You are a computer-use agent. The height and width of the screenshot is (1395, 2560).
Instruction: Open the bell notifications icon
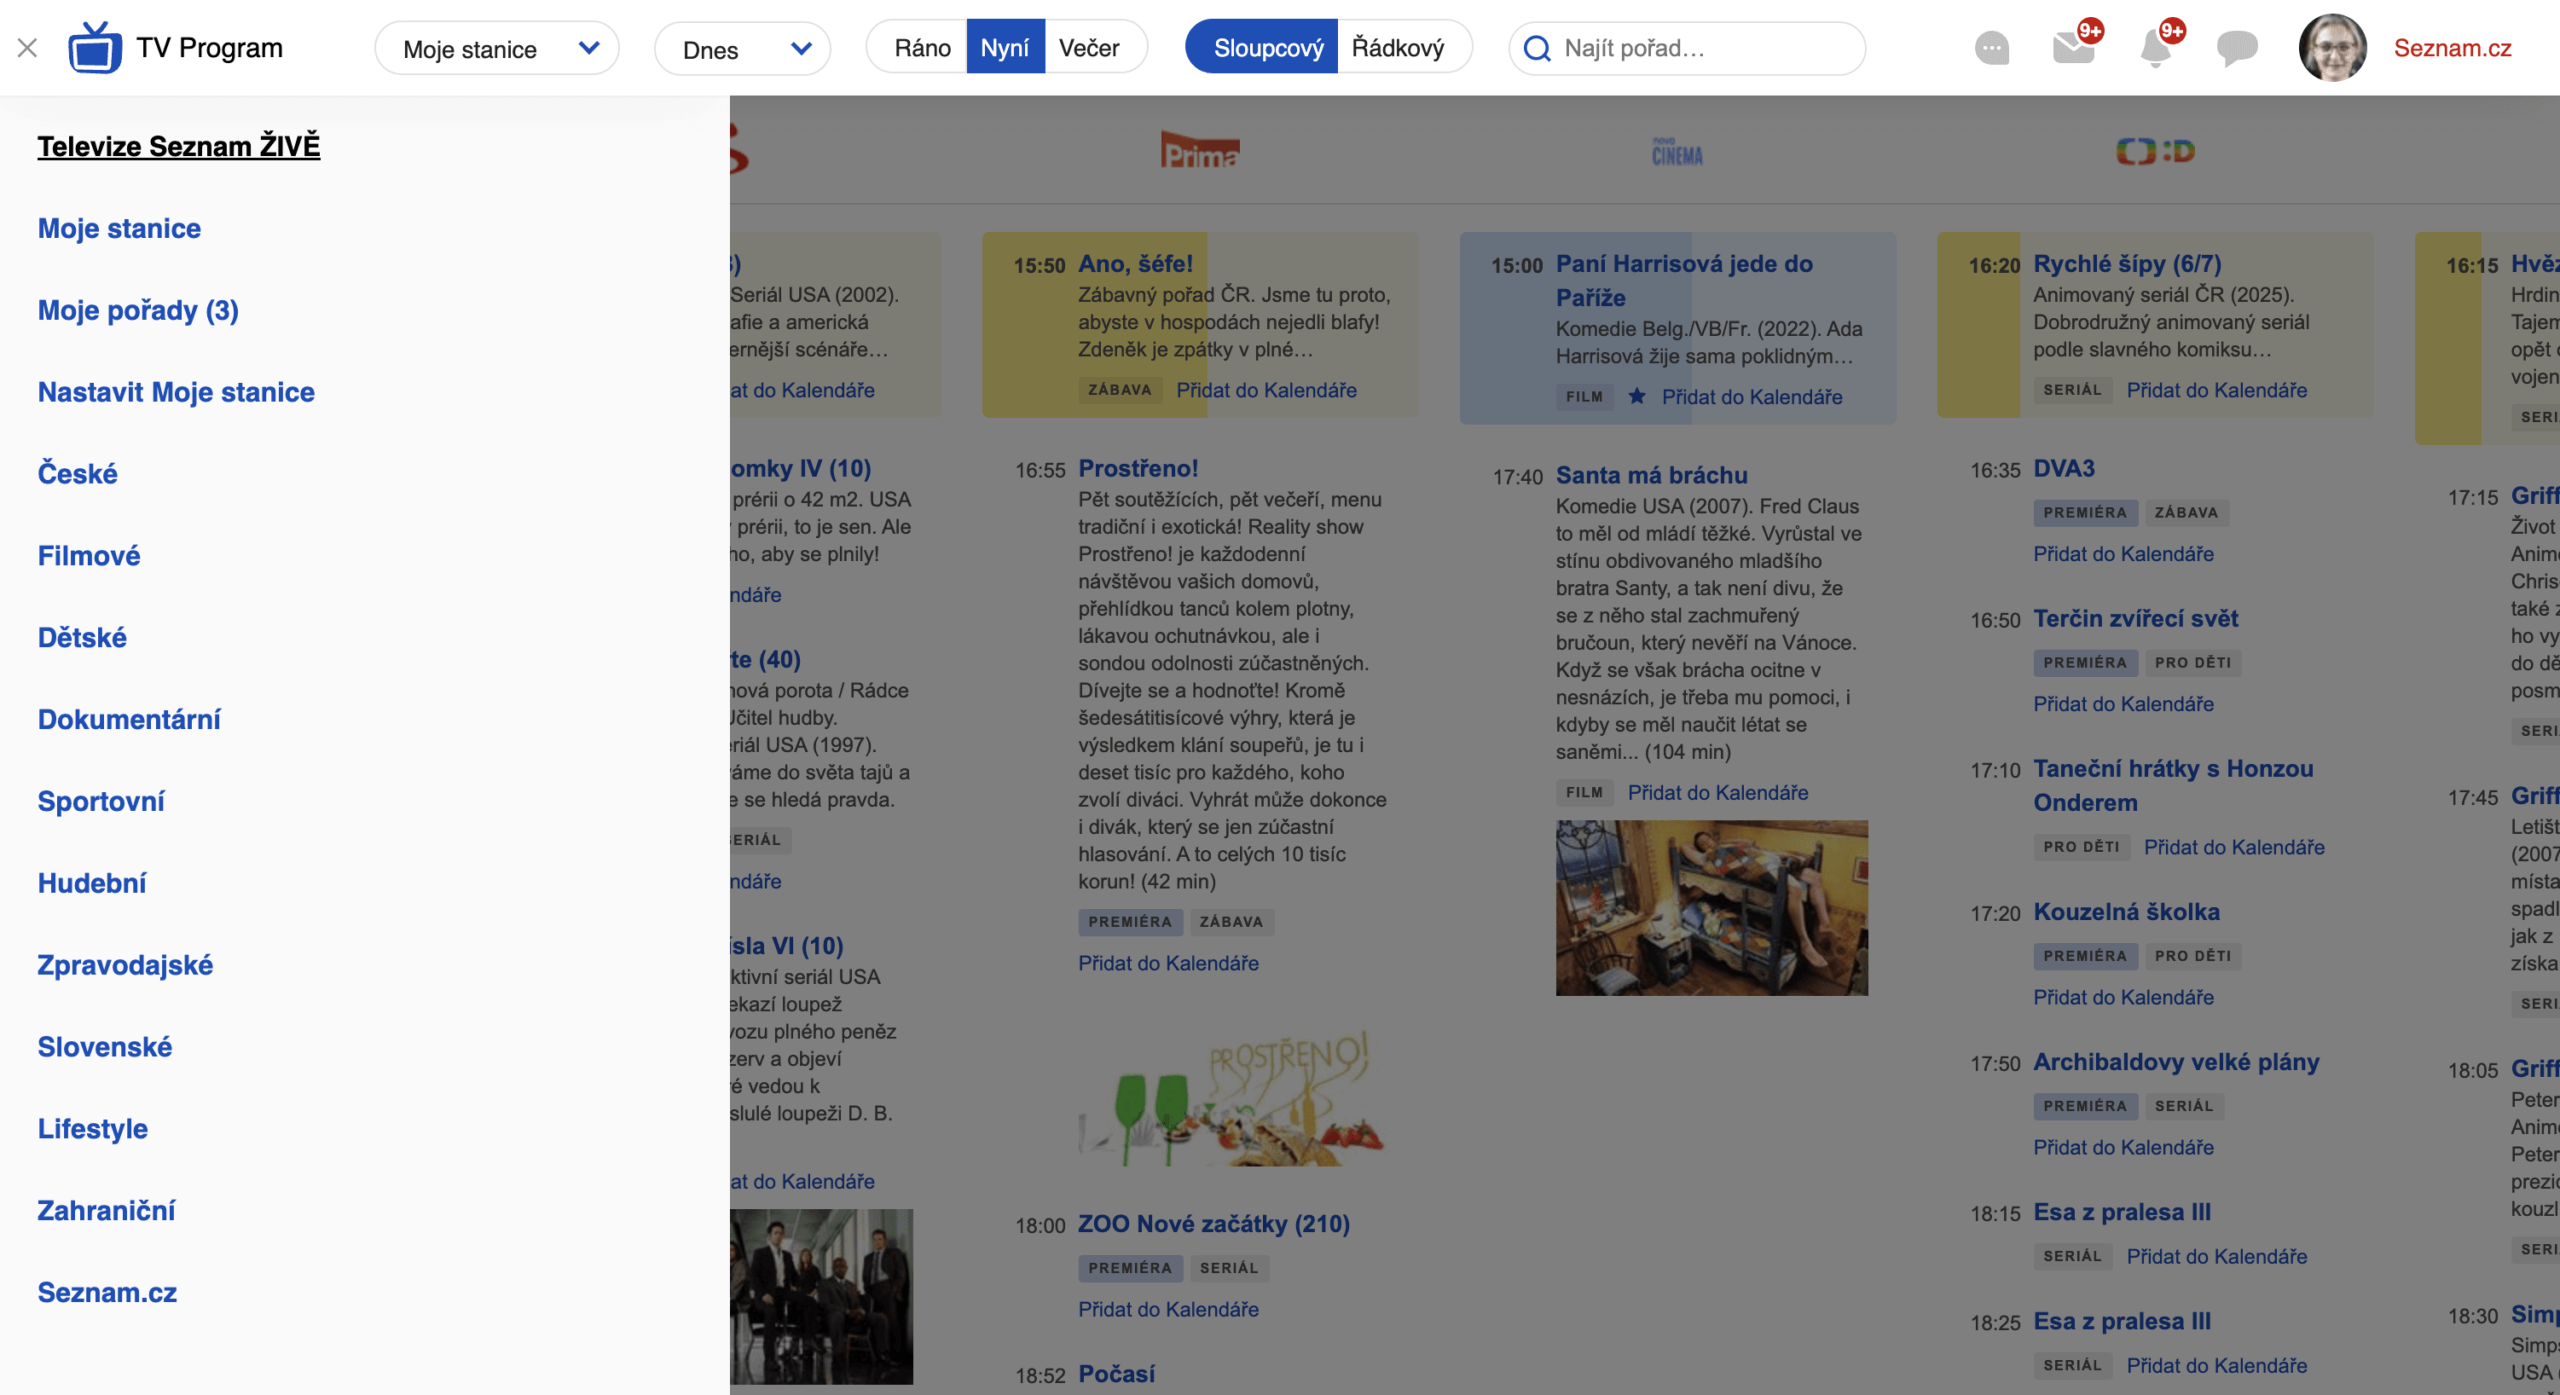point(2155,48)
